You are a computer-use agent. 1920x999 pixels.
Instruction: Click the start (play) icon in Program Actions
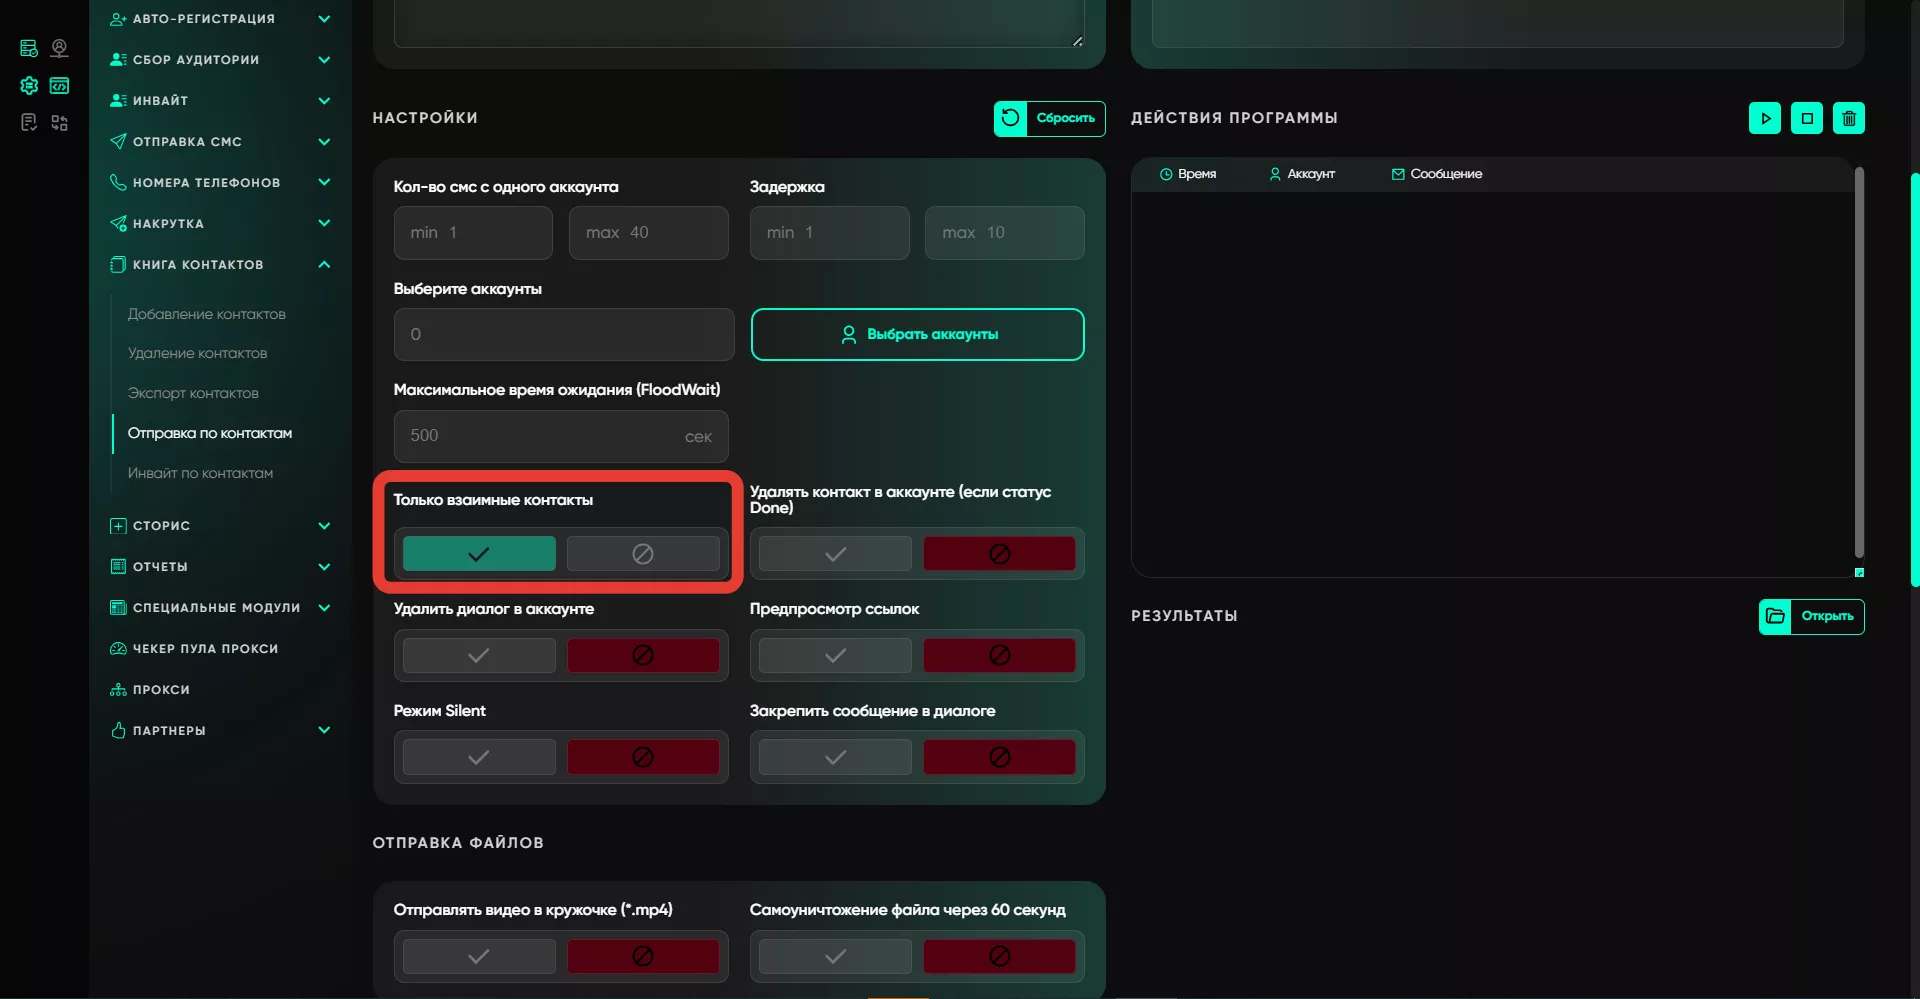1764,118
